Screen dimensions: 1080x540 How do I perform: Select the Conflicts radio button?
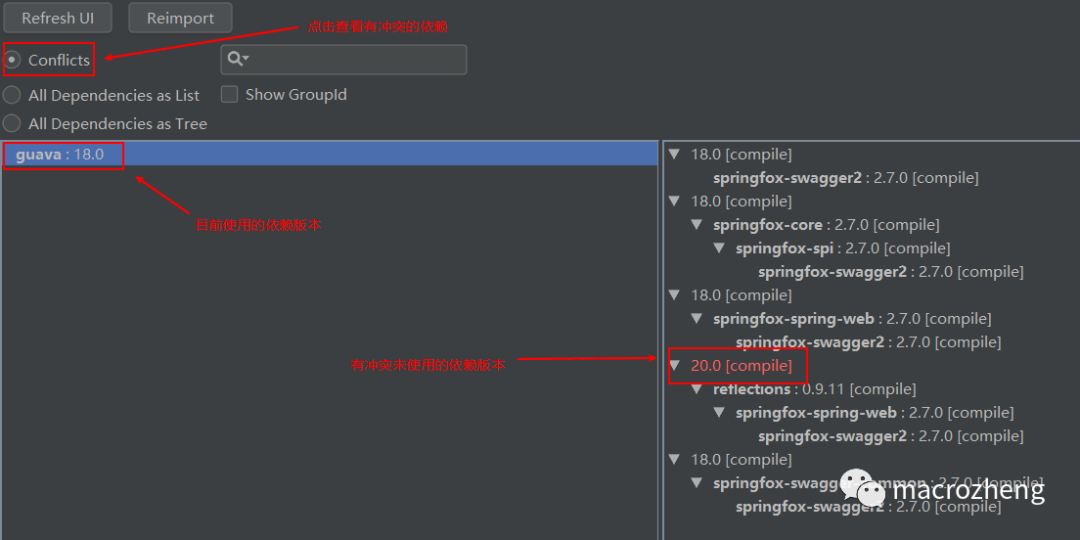click(x=12, y=60)
